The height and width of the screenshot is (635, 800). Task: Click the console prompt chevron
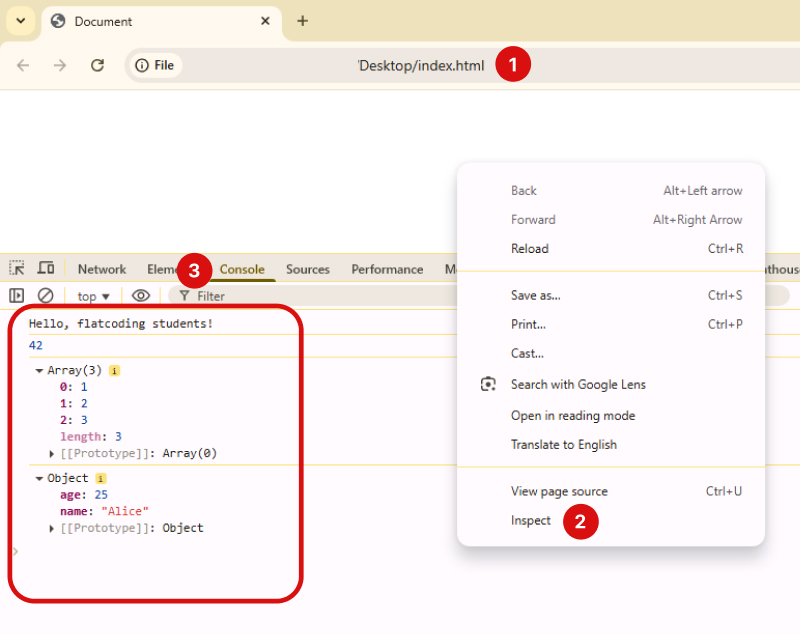(x=15, y=551)
